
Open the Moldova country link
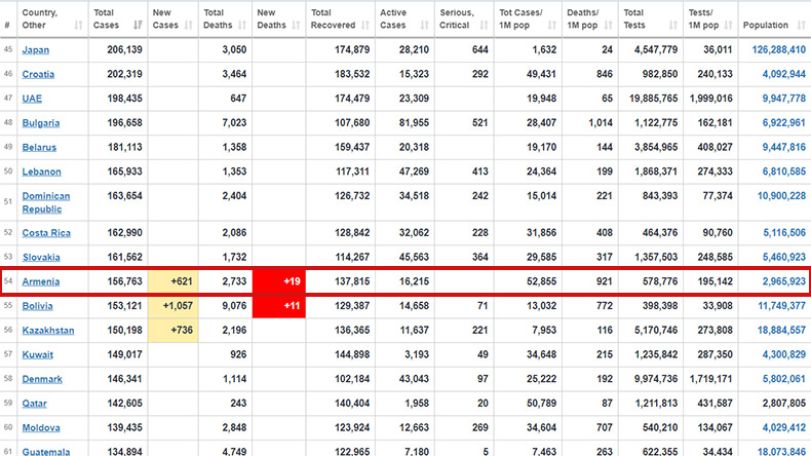point(41,427)
